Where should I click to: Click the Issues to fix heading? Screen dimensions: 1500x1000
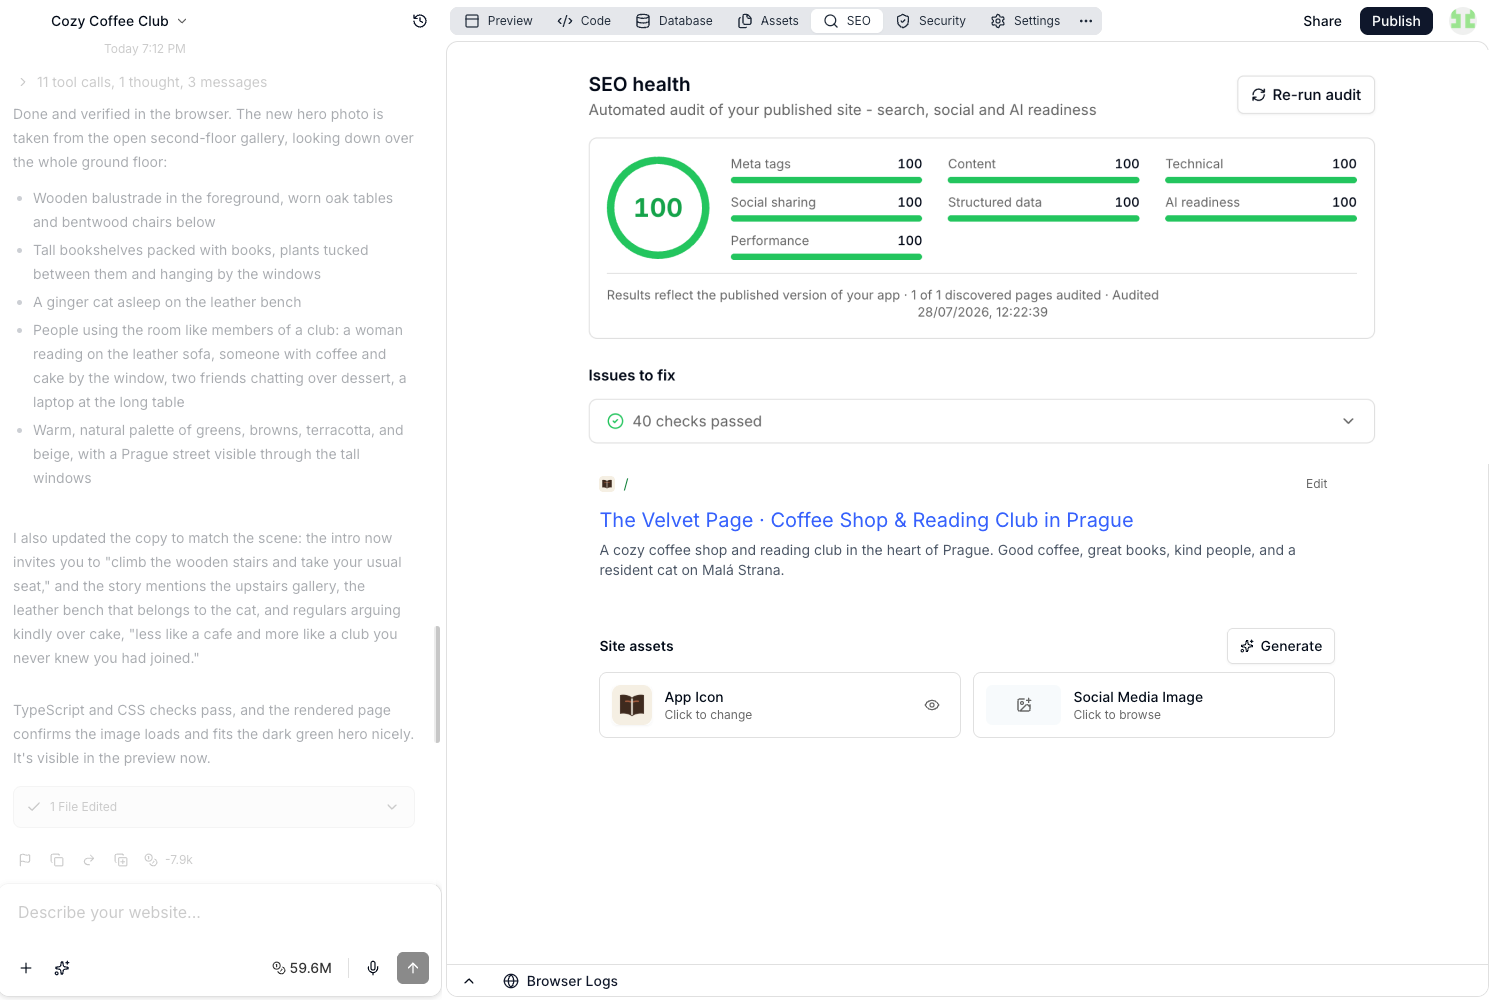pyautogui.click(x=632, y=375)
